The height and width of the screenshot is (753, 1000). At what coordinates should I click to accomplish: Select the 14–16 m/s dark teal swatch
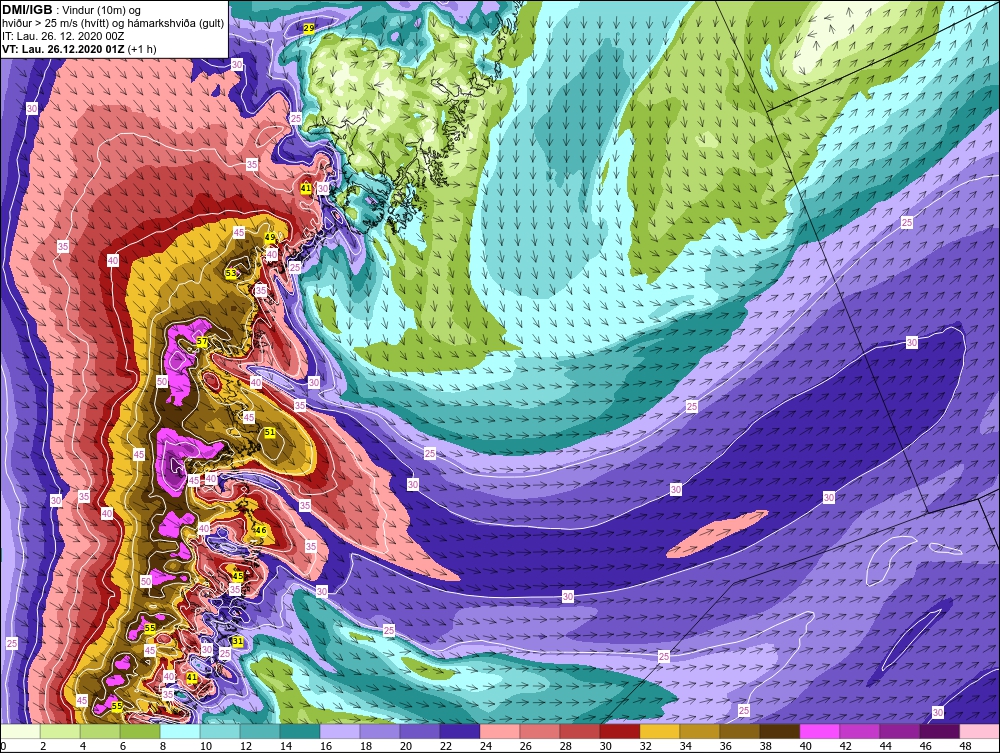[x=300, y=731]
